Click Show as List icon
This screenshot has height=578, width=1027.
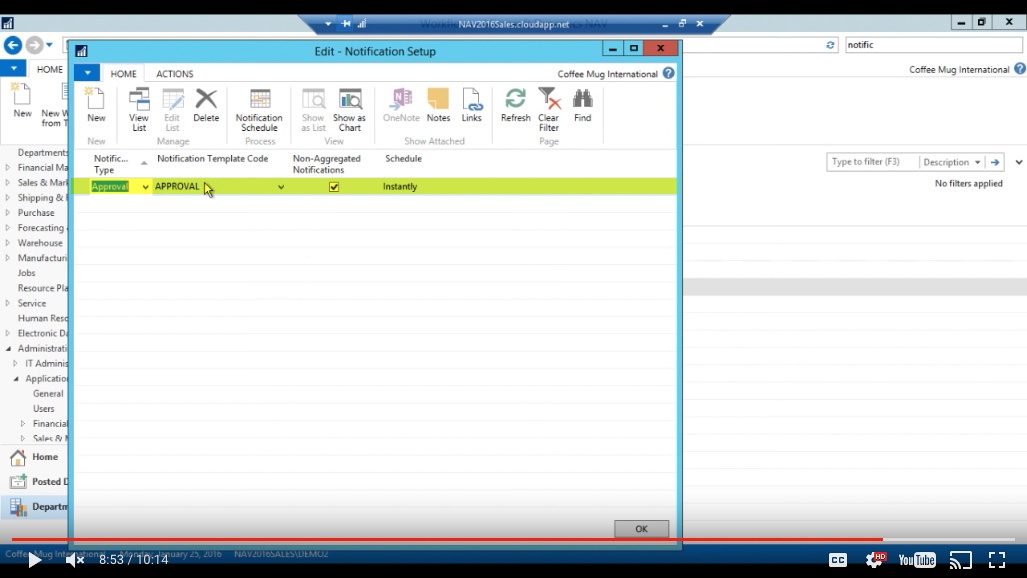pyautogui.click(x=313, y=109)
